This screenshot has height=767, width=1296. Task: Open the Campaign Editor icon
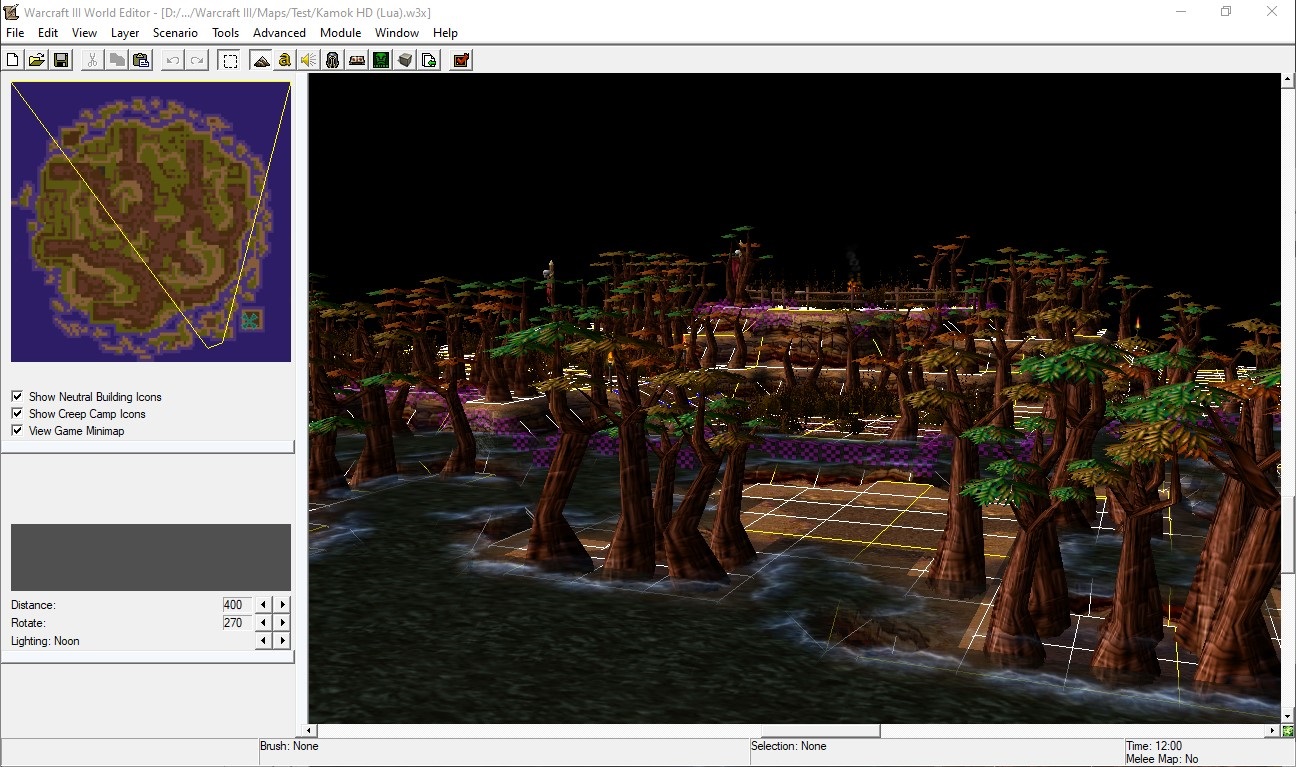357,60
